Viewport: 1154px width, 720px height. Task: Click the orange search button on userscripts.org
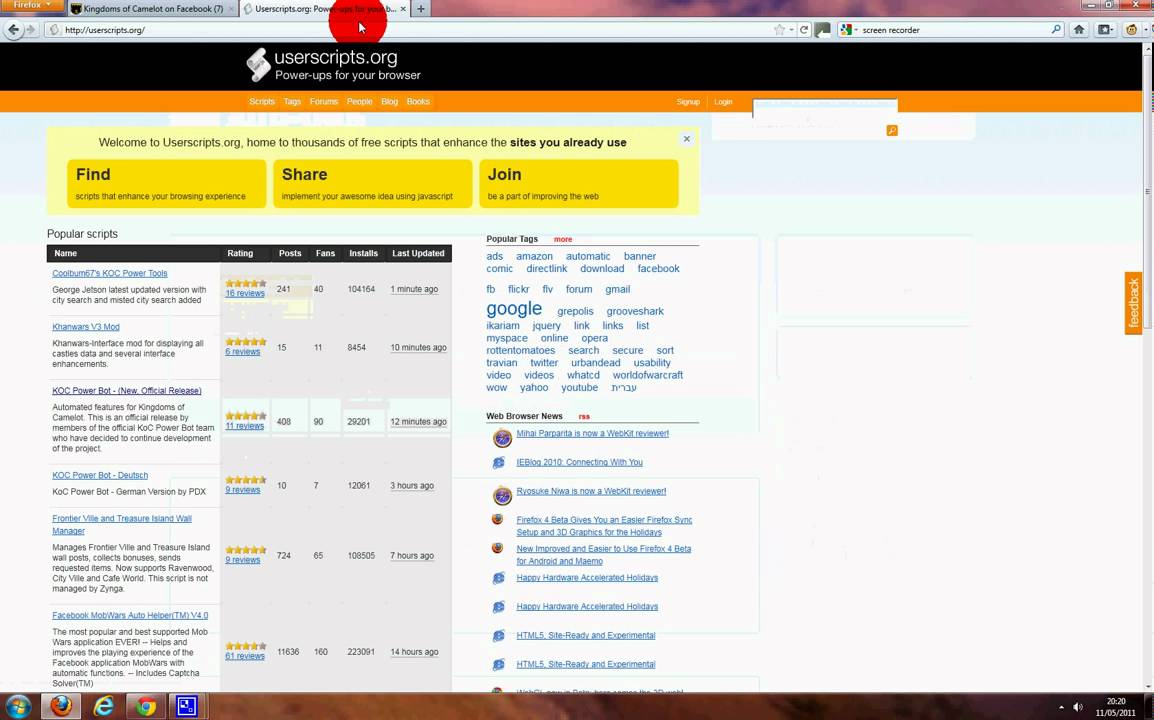tap(892, 130)
